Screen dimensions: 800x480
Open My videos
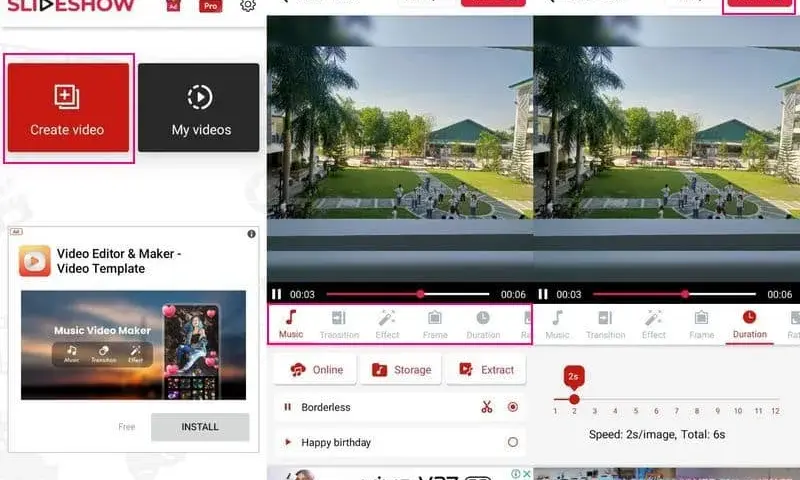coord(198,108)
